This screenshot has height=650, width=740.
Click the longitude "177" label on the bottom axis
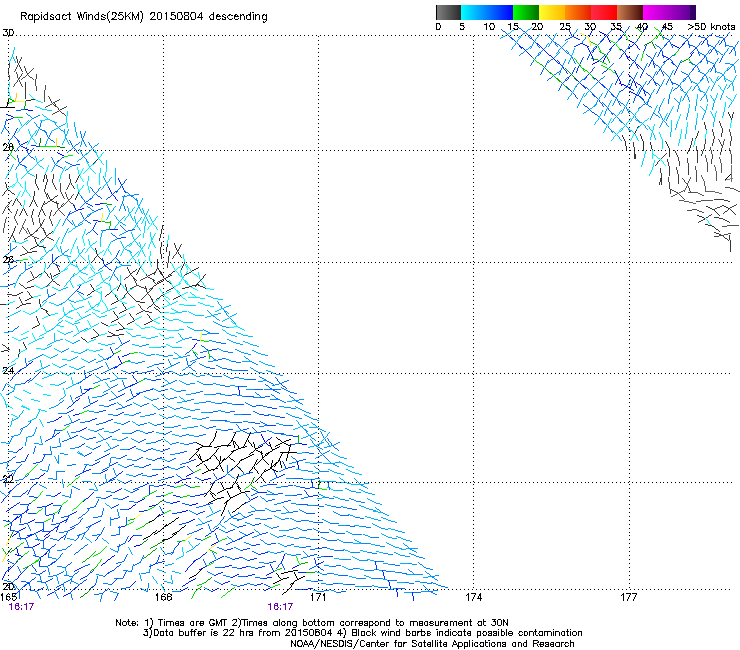pyautogui.click(x=628, y=597)
